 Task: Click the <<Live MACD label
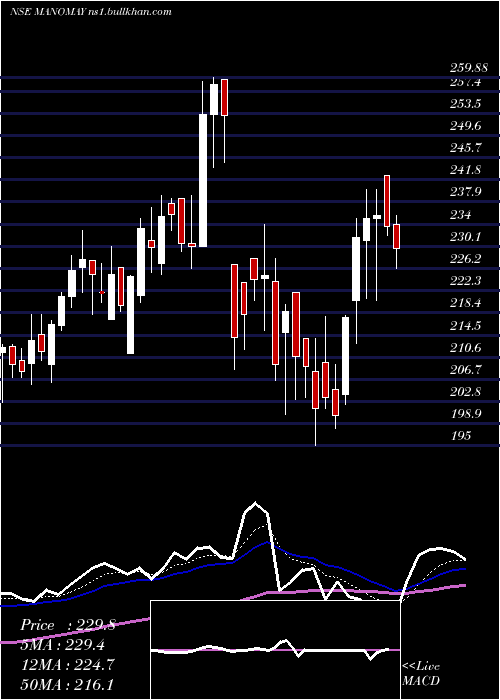point(421,673)
